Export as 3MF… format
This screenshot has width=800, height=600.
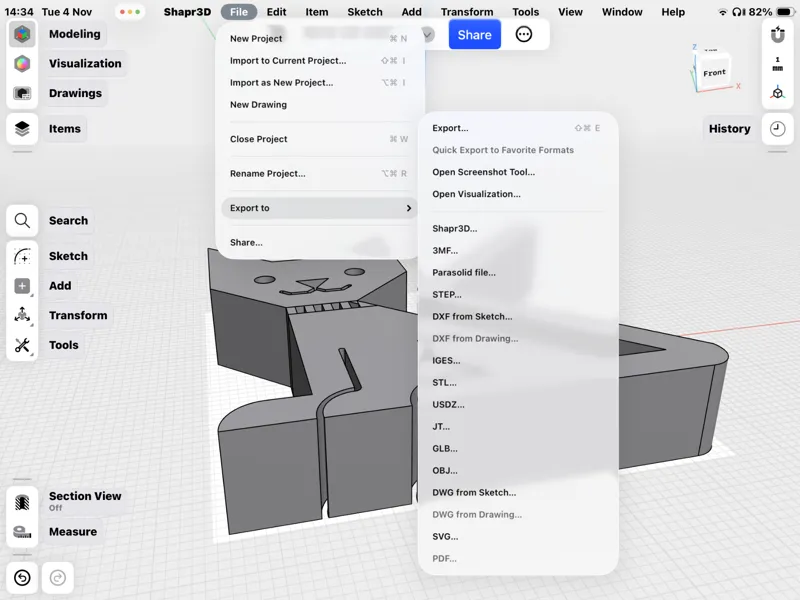[x=518, y=251]
